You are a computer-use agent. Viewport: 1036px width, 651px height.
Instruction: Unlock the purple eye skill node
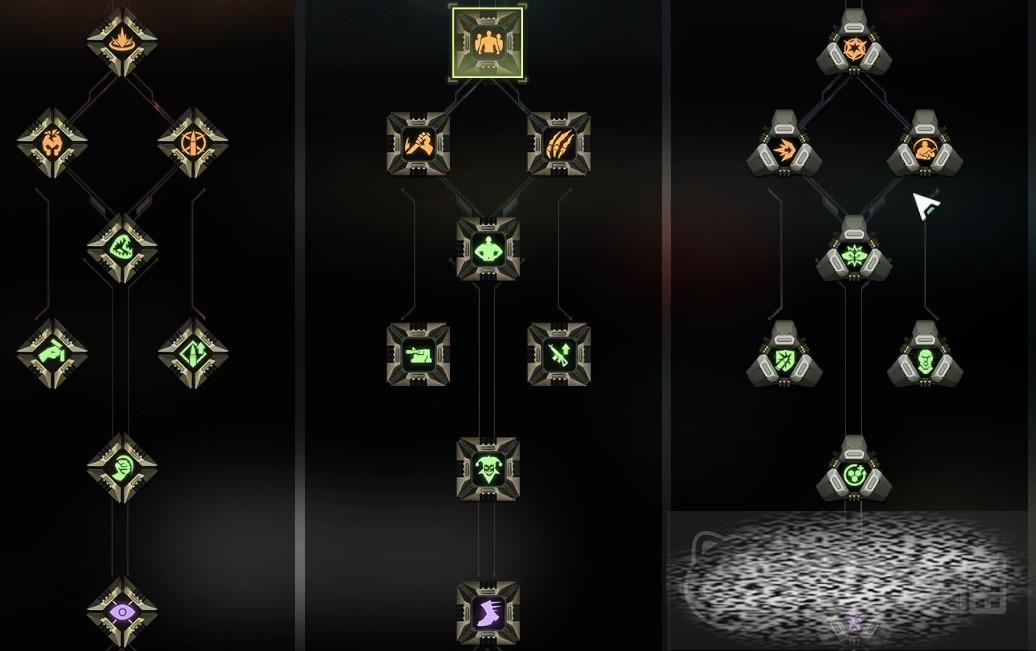(122, 613)
